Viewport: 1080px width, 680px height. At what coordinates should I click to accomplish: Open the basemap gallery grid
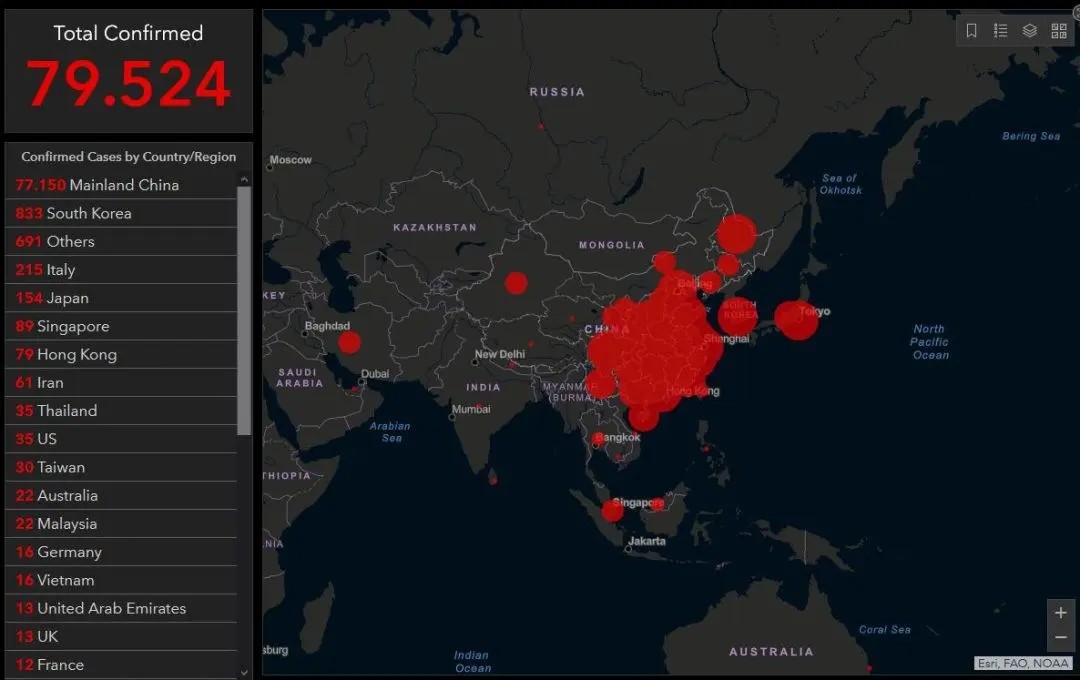click(x=1059, y=31)
